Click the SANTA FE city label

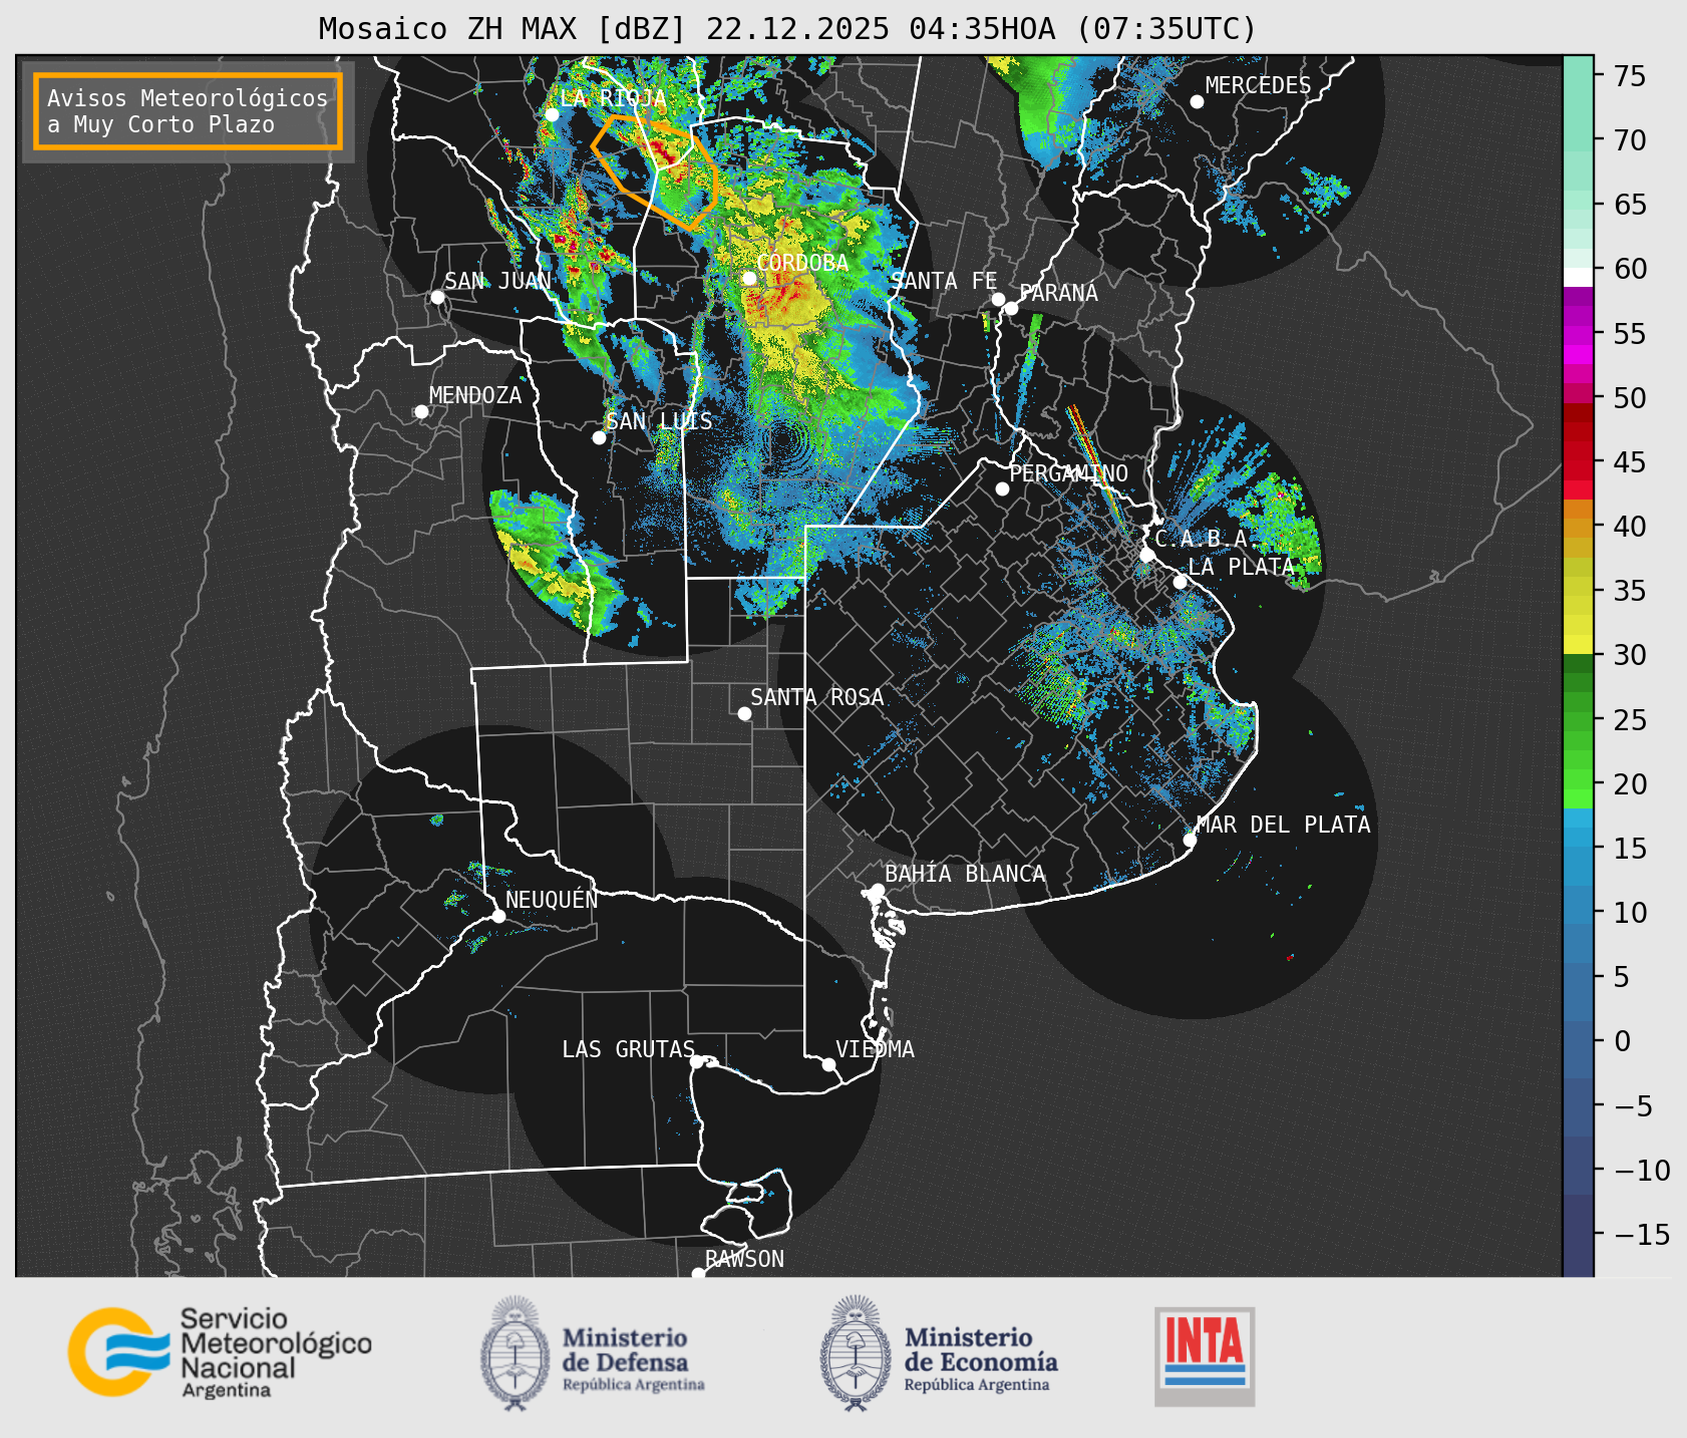tap(944, 281)
